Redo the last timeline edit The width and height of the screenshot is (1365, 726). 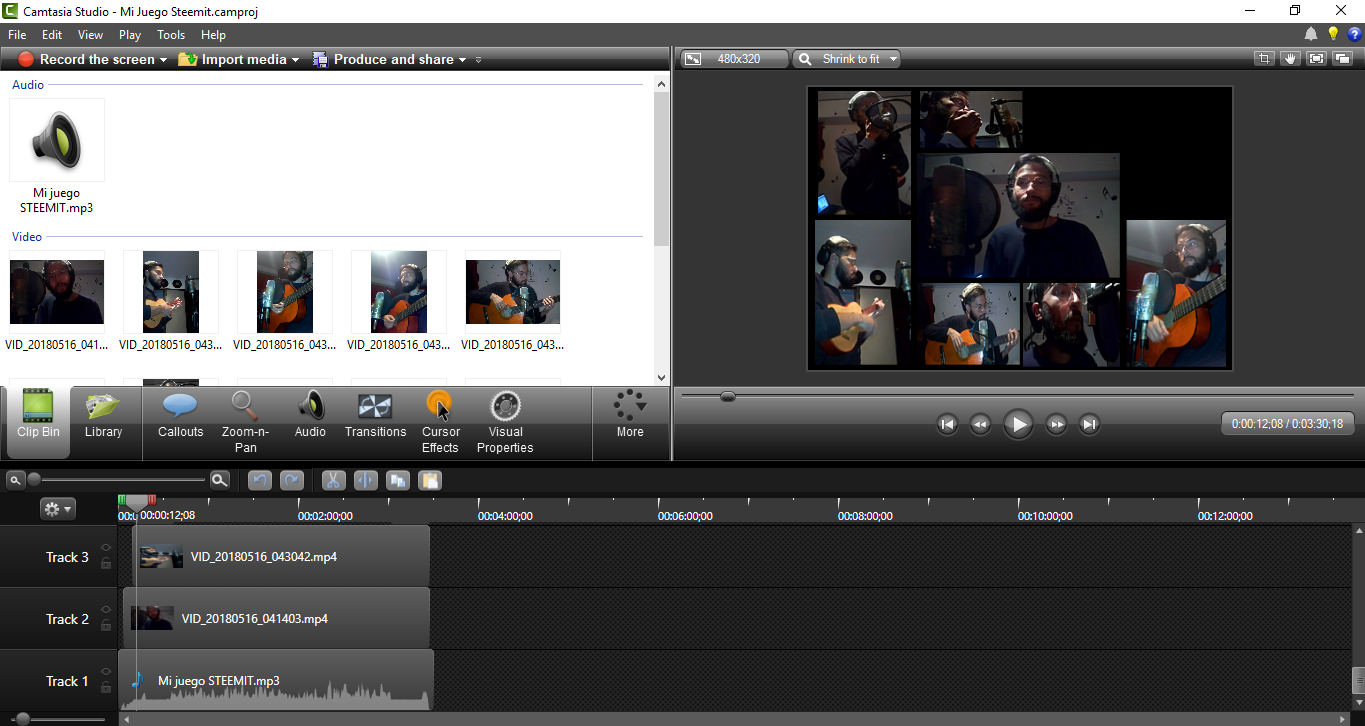(x=291, y=480)
